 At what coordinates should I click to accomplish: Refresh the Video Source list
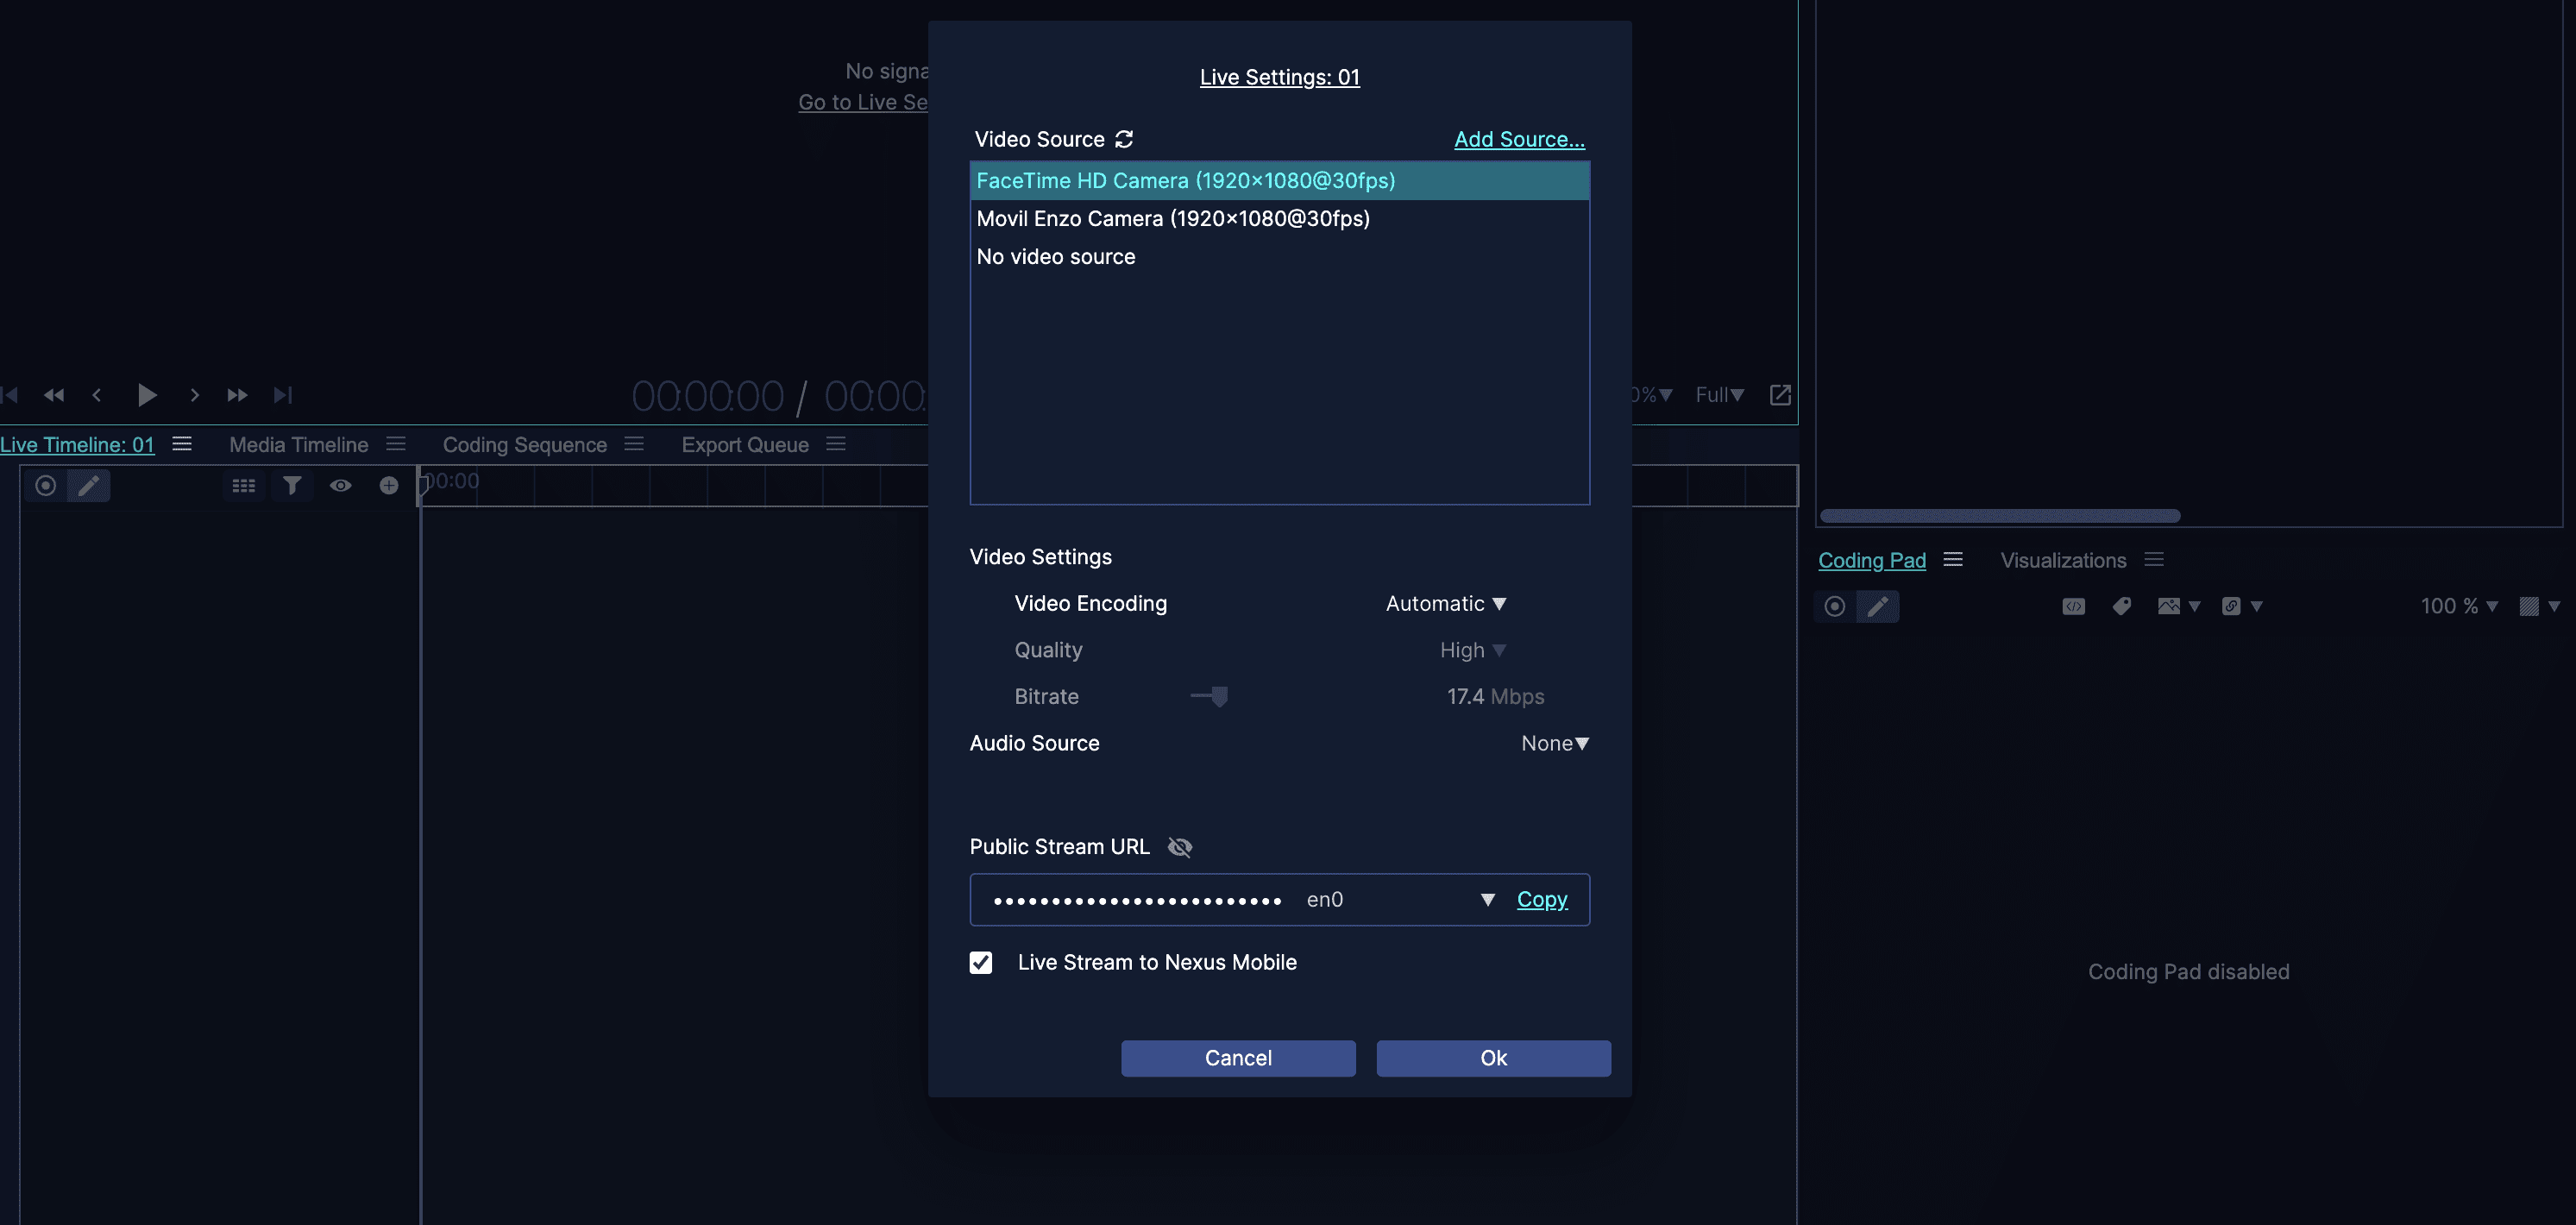pyautogui.click(x=1124, y=139)
